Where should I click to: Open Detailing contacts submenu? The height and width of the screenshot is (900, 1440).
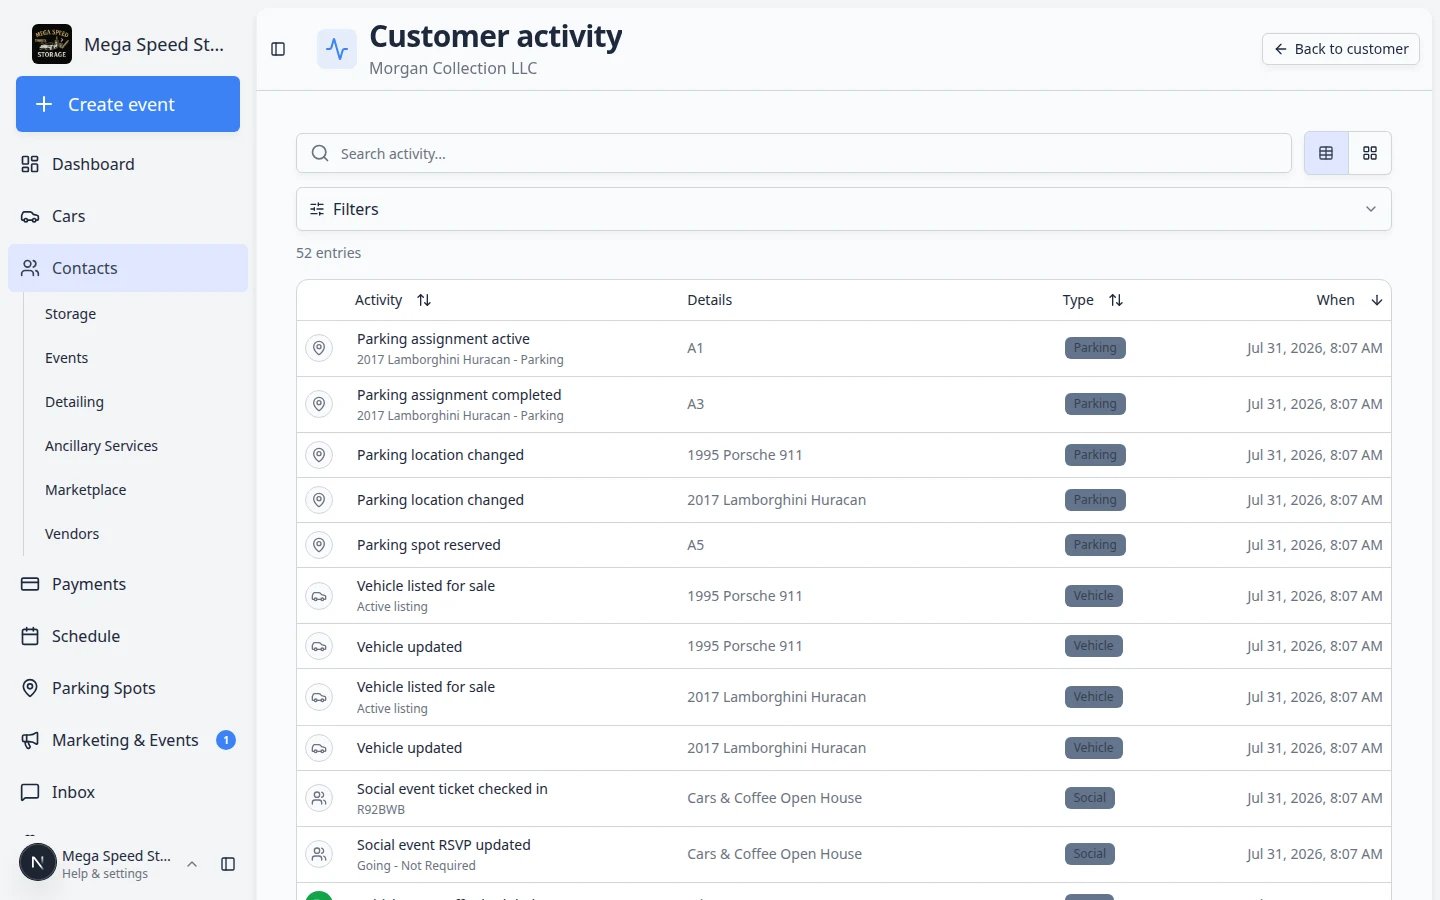(x=74, y=402)
